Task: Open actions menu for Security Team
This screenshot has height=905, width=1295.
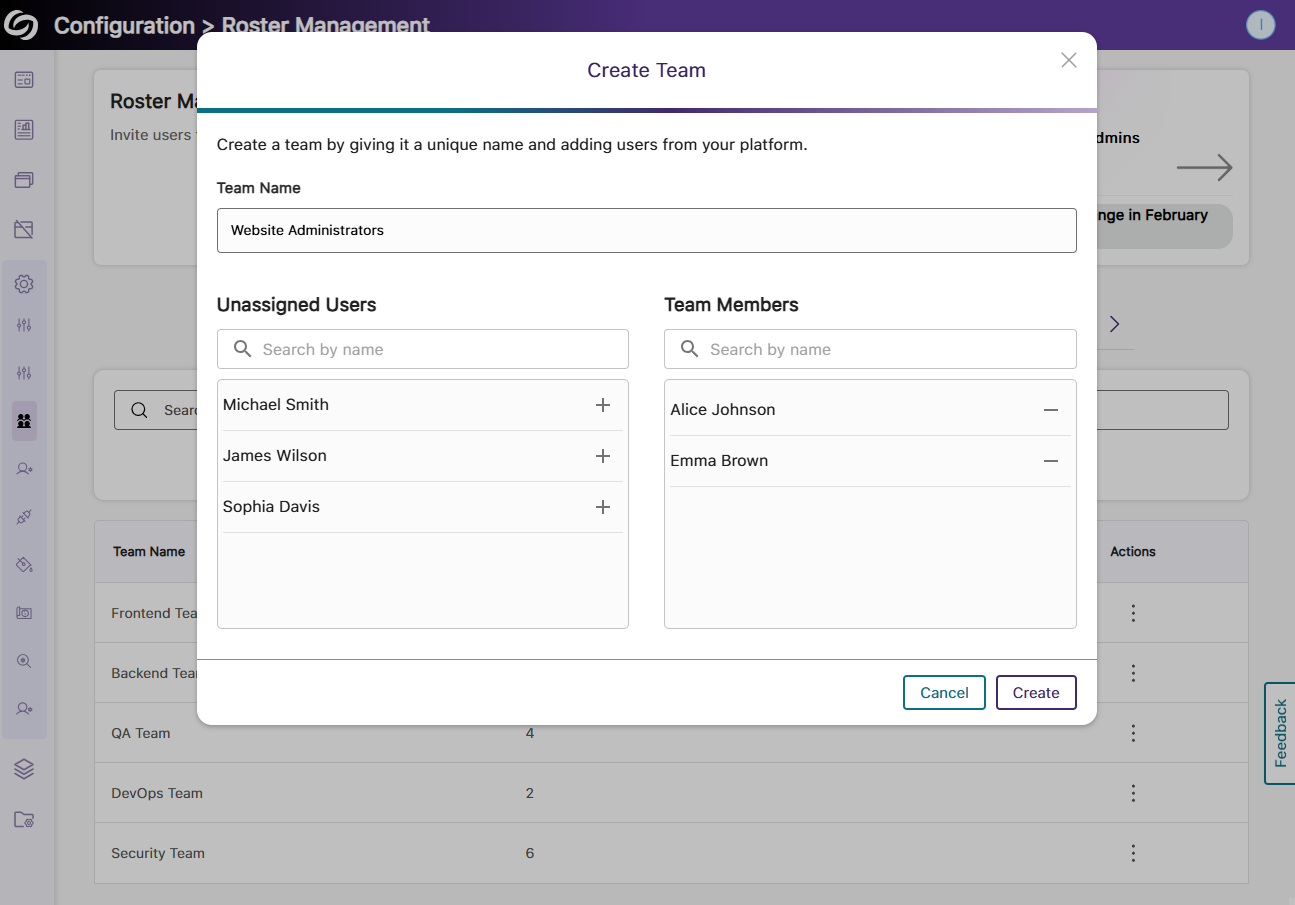Action: point(1132,853)
